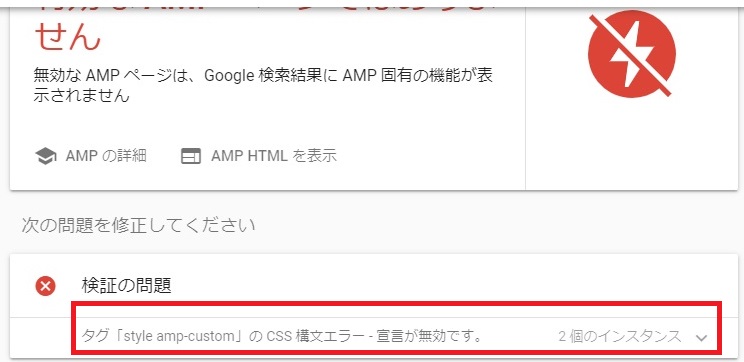Viewport: 744px width, 362px height.
Task: Click the word Google in the description
Action: tap(229, 76)
